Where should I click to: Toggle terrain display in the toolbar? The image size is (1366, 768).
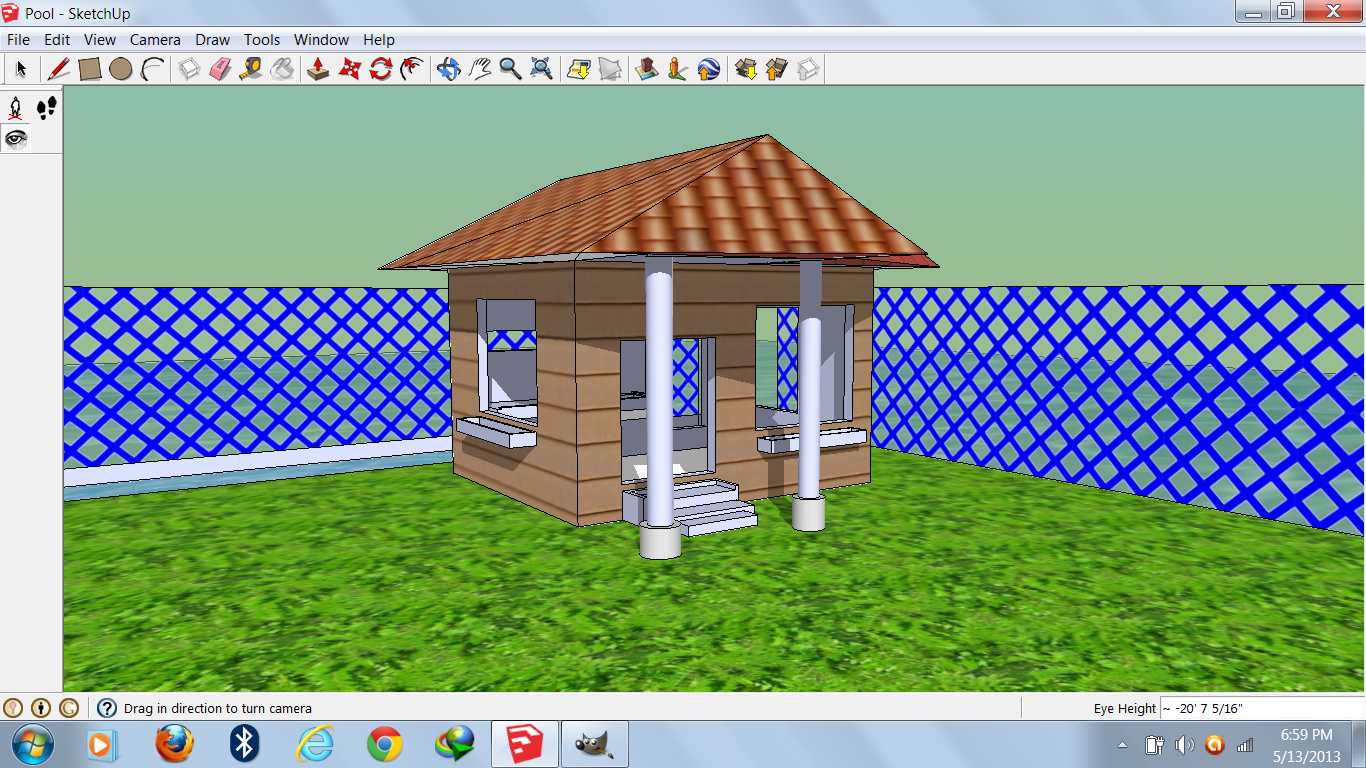609,69
